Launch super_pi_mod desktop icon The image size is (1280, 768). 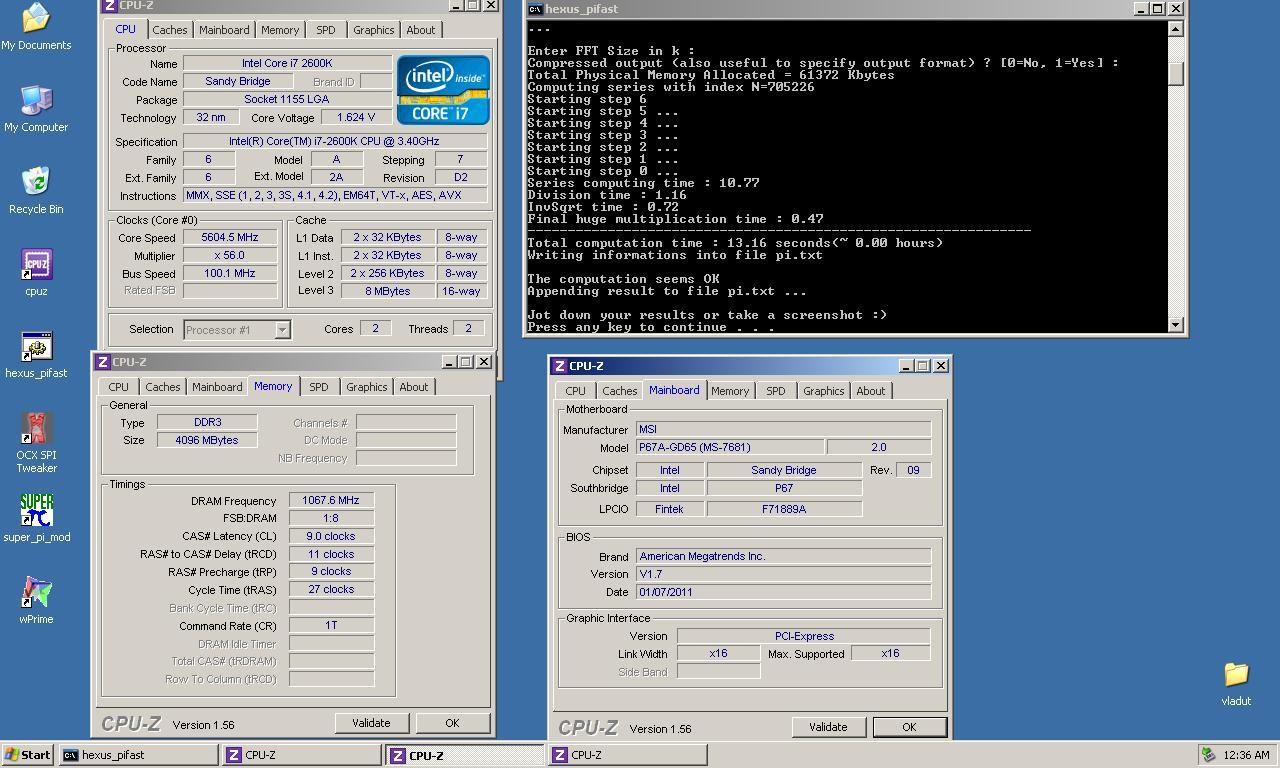click(x=36, y=519)
